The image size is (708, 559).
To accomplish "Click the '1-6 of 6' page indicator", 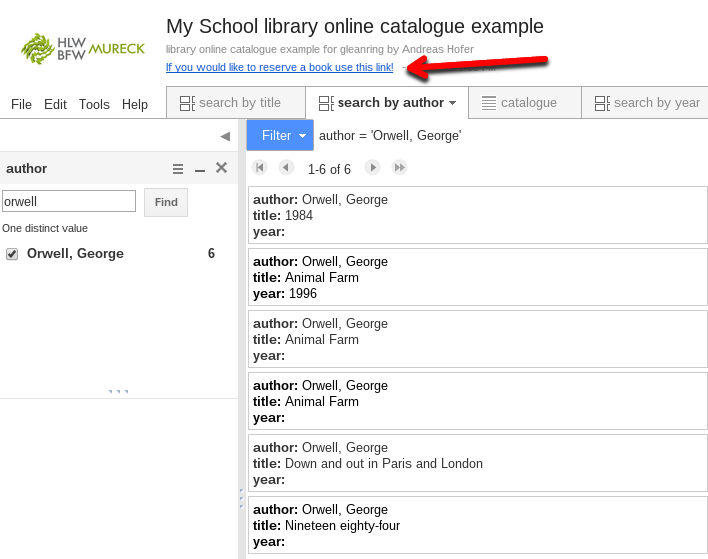I will point(329,169).
